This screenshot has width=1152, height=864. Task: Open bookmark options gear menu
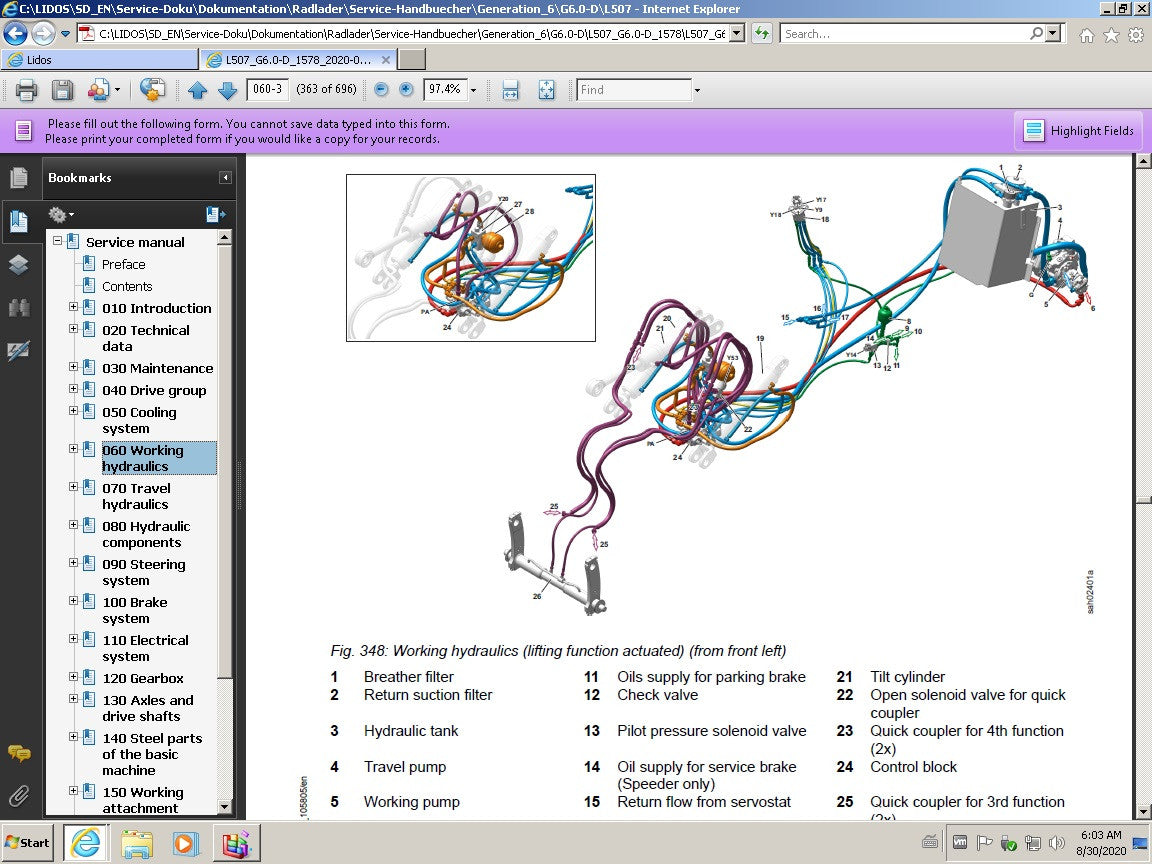click(61, 214)
